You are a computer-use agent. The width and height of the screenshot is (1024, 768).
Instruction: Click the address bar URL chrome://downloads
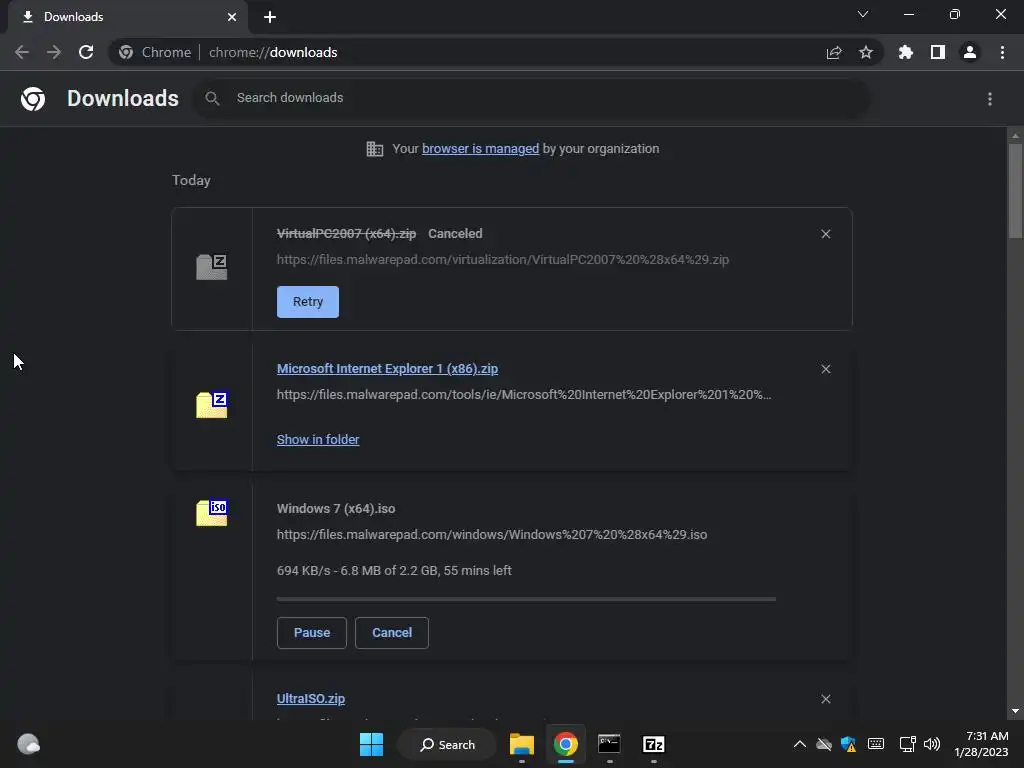coord(273,52)
